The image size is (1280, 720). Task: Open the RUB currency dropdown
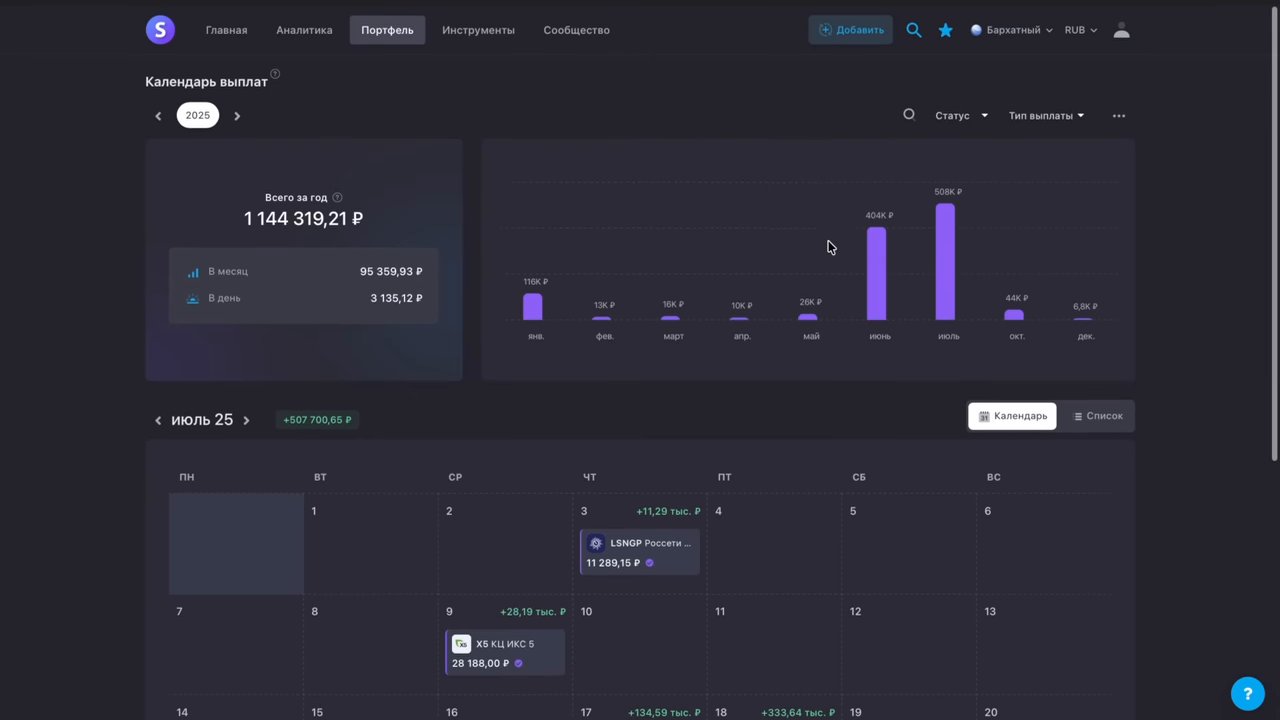1081,30
